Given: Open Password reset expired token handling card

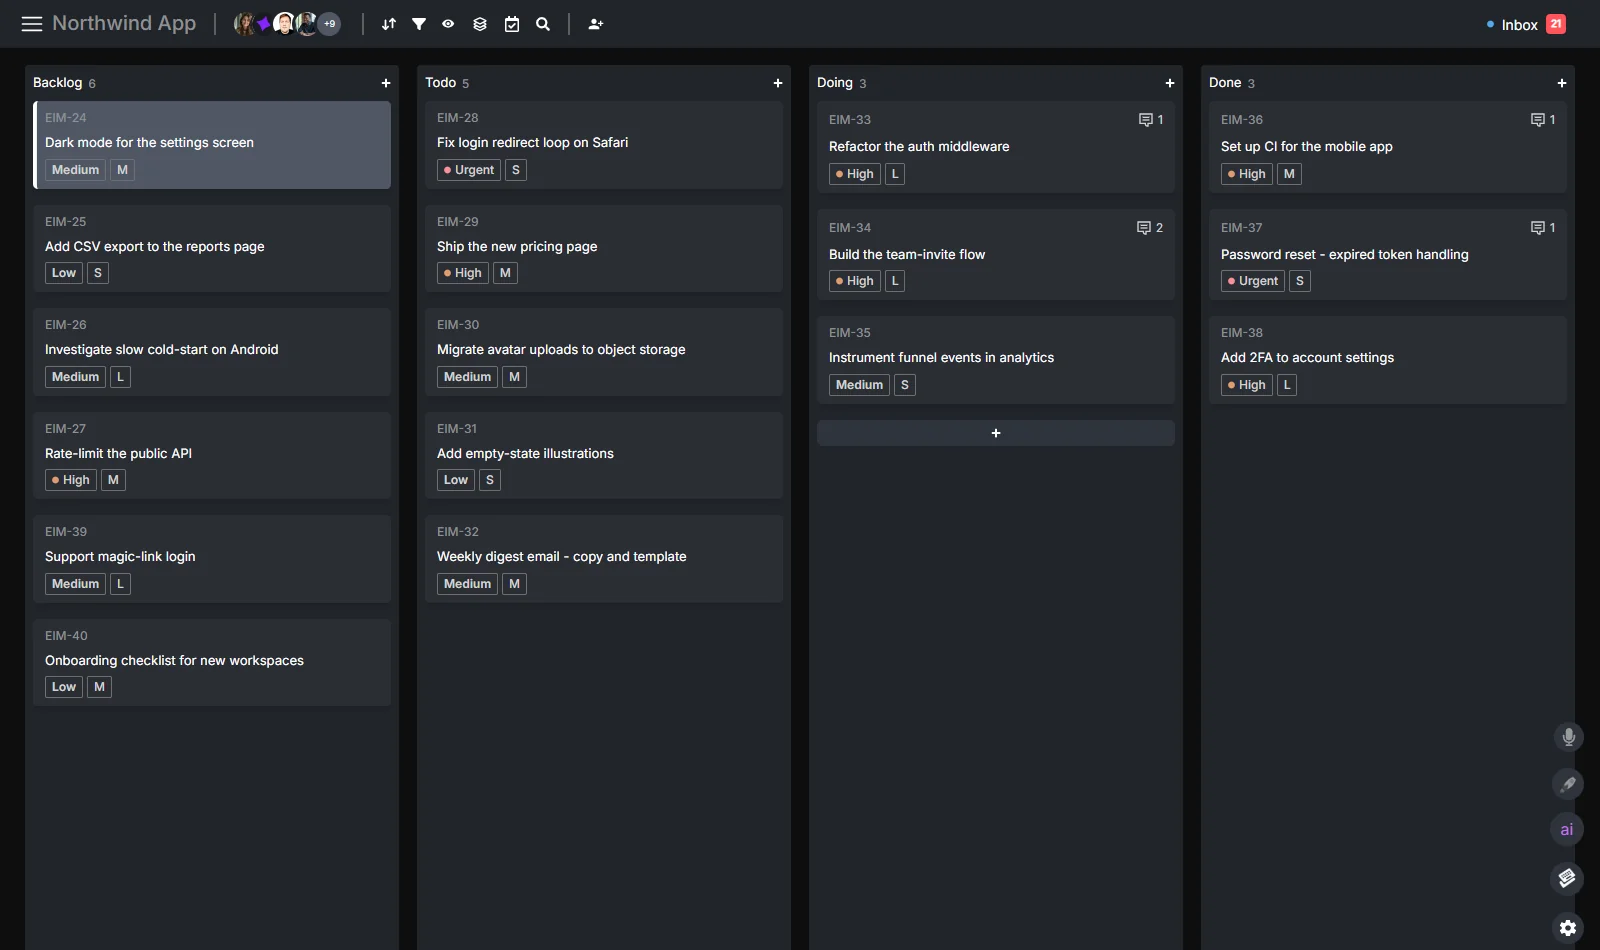Looking at the screenshot, I should (x=1388, y=255).
